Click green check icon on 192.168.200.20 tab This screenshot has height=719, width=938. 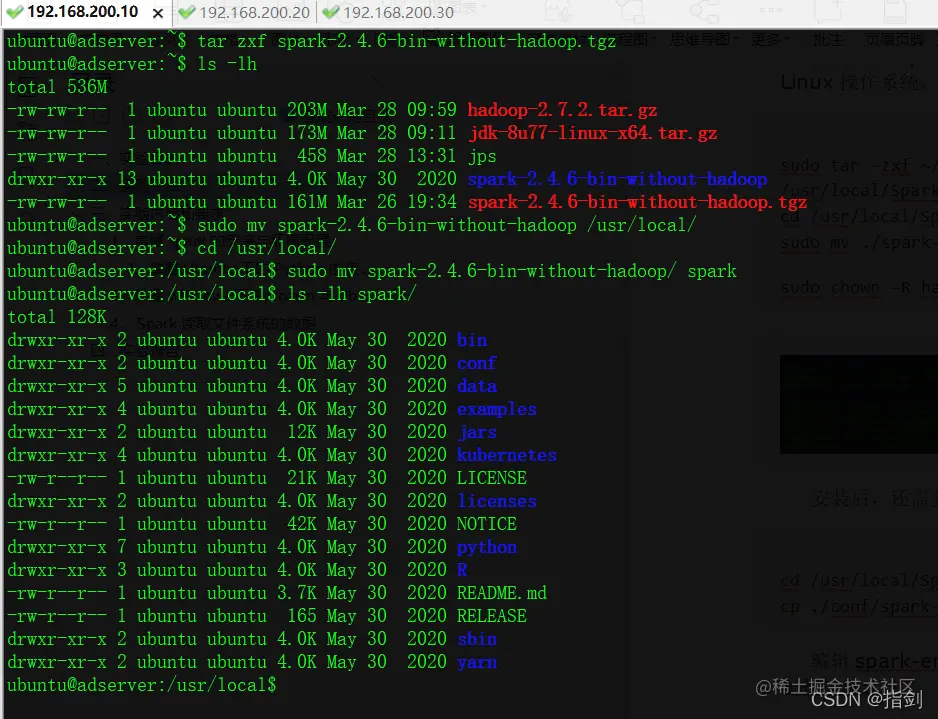click(x=187, y=12)
